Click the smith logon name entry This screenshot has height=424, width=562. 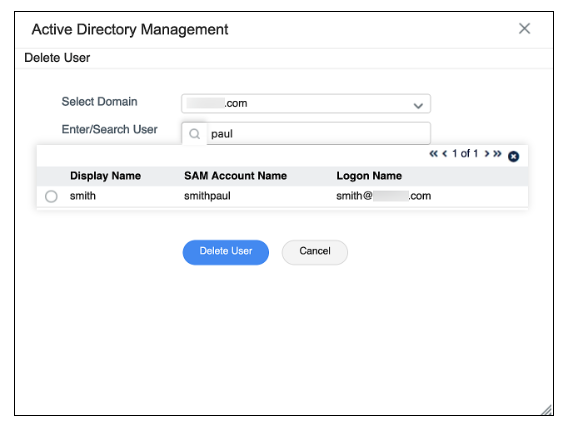[384, 196]
